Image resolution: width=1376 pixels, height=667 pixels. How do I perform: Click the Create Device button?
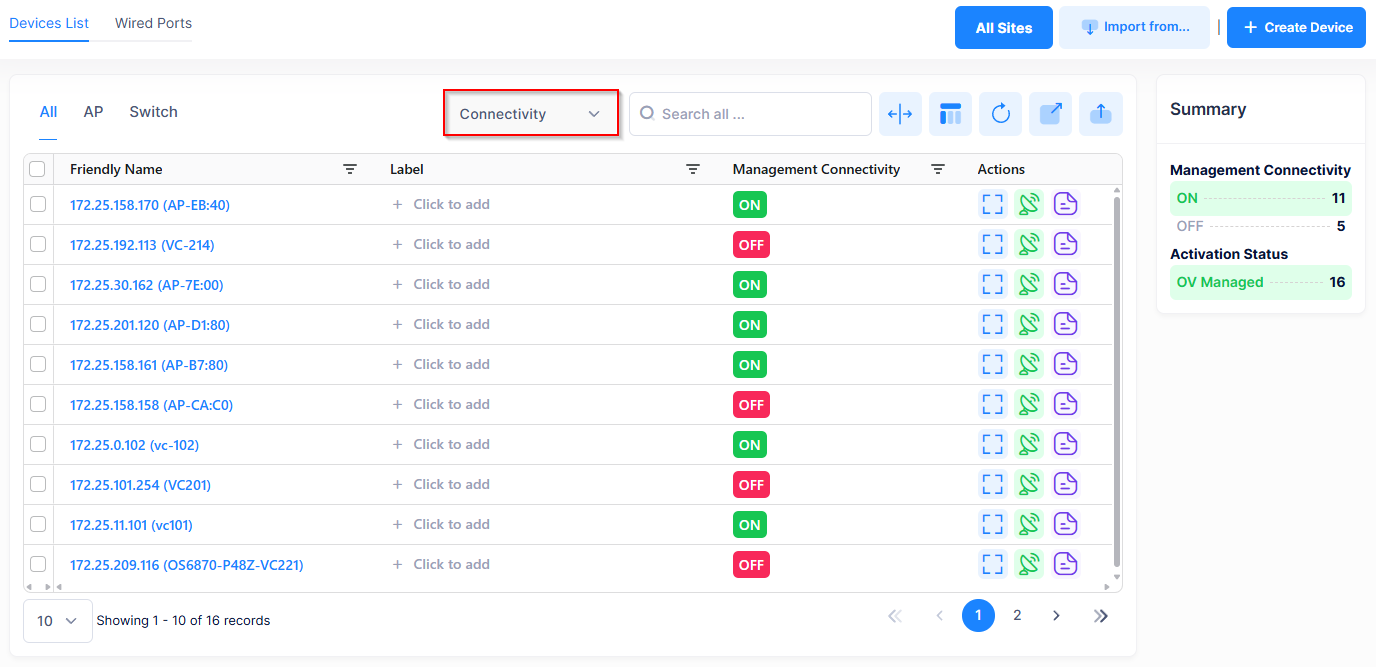(1295, 27)
